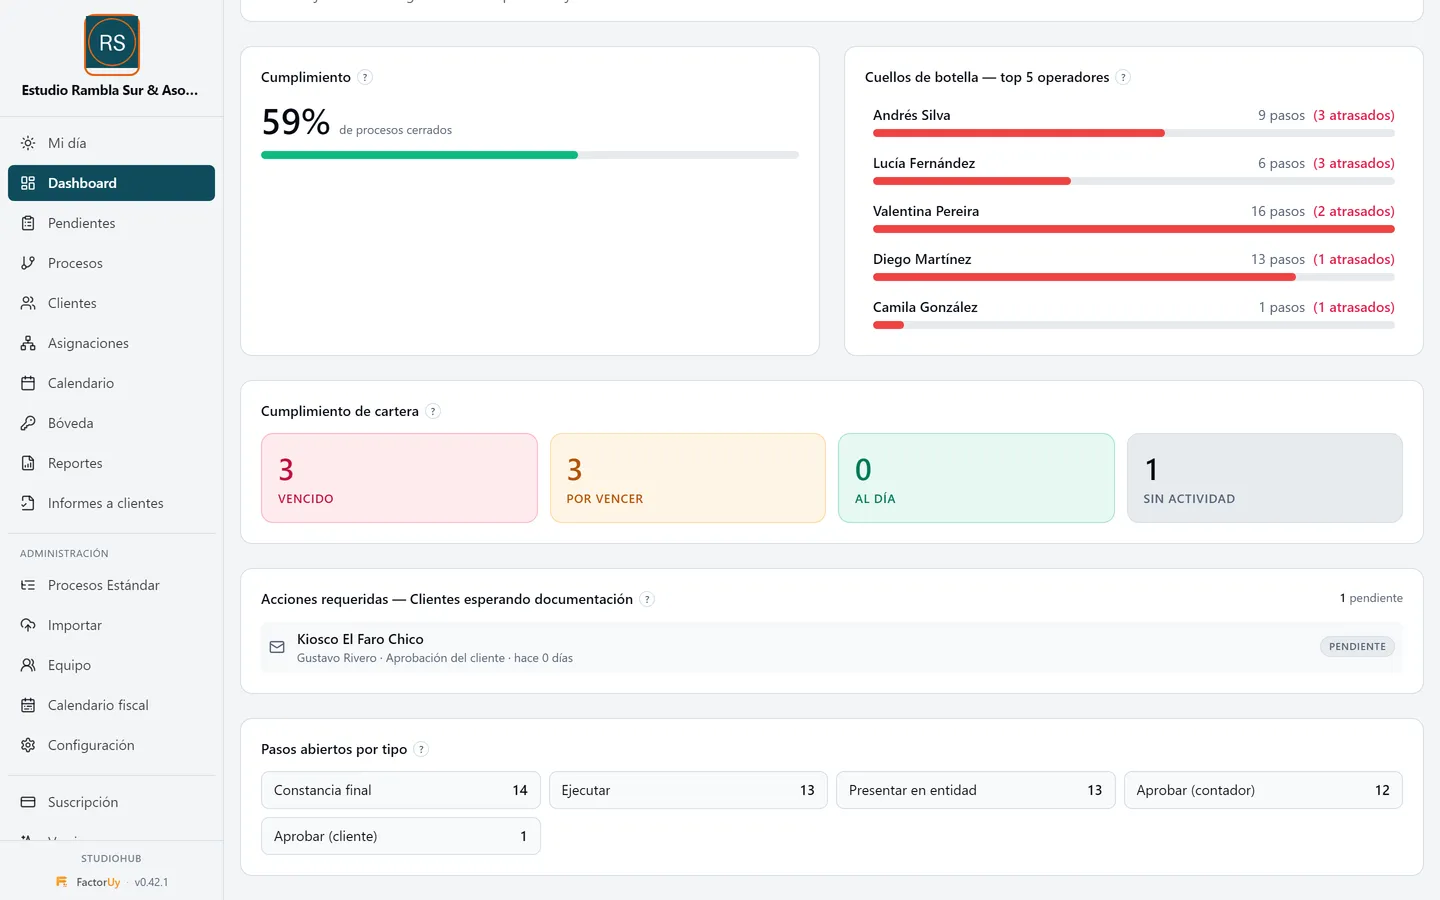
Task: Open the Suscripción page
Action: 111,802
